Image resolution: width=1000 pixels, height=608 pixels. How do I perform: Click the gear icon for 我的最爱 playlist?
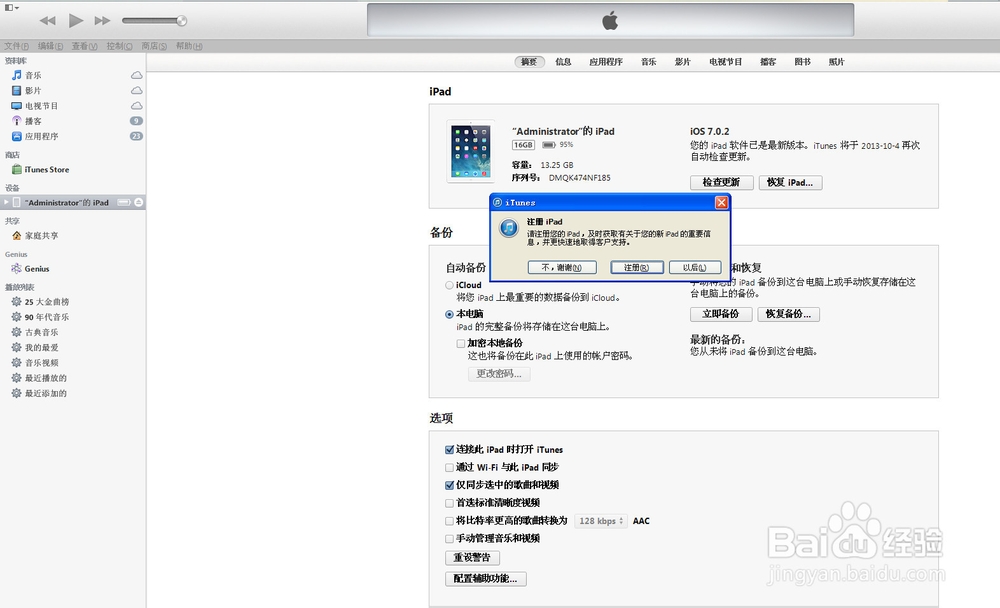click(17, 348)
